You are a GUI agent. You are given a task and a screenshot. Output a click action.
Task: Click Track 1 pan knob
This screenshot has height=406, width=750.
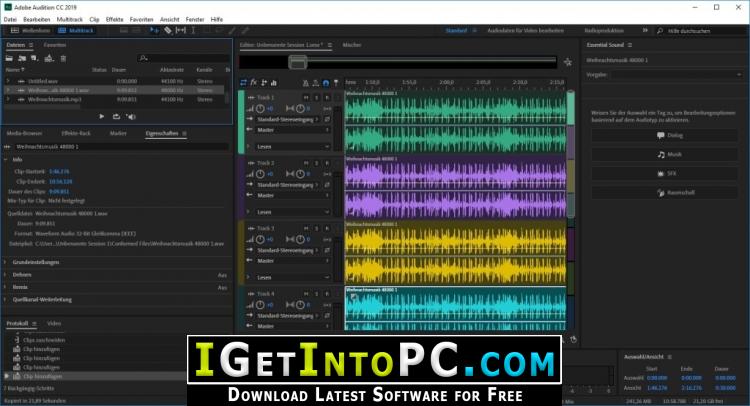click(300, 109)
